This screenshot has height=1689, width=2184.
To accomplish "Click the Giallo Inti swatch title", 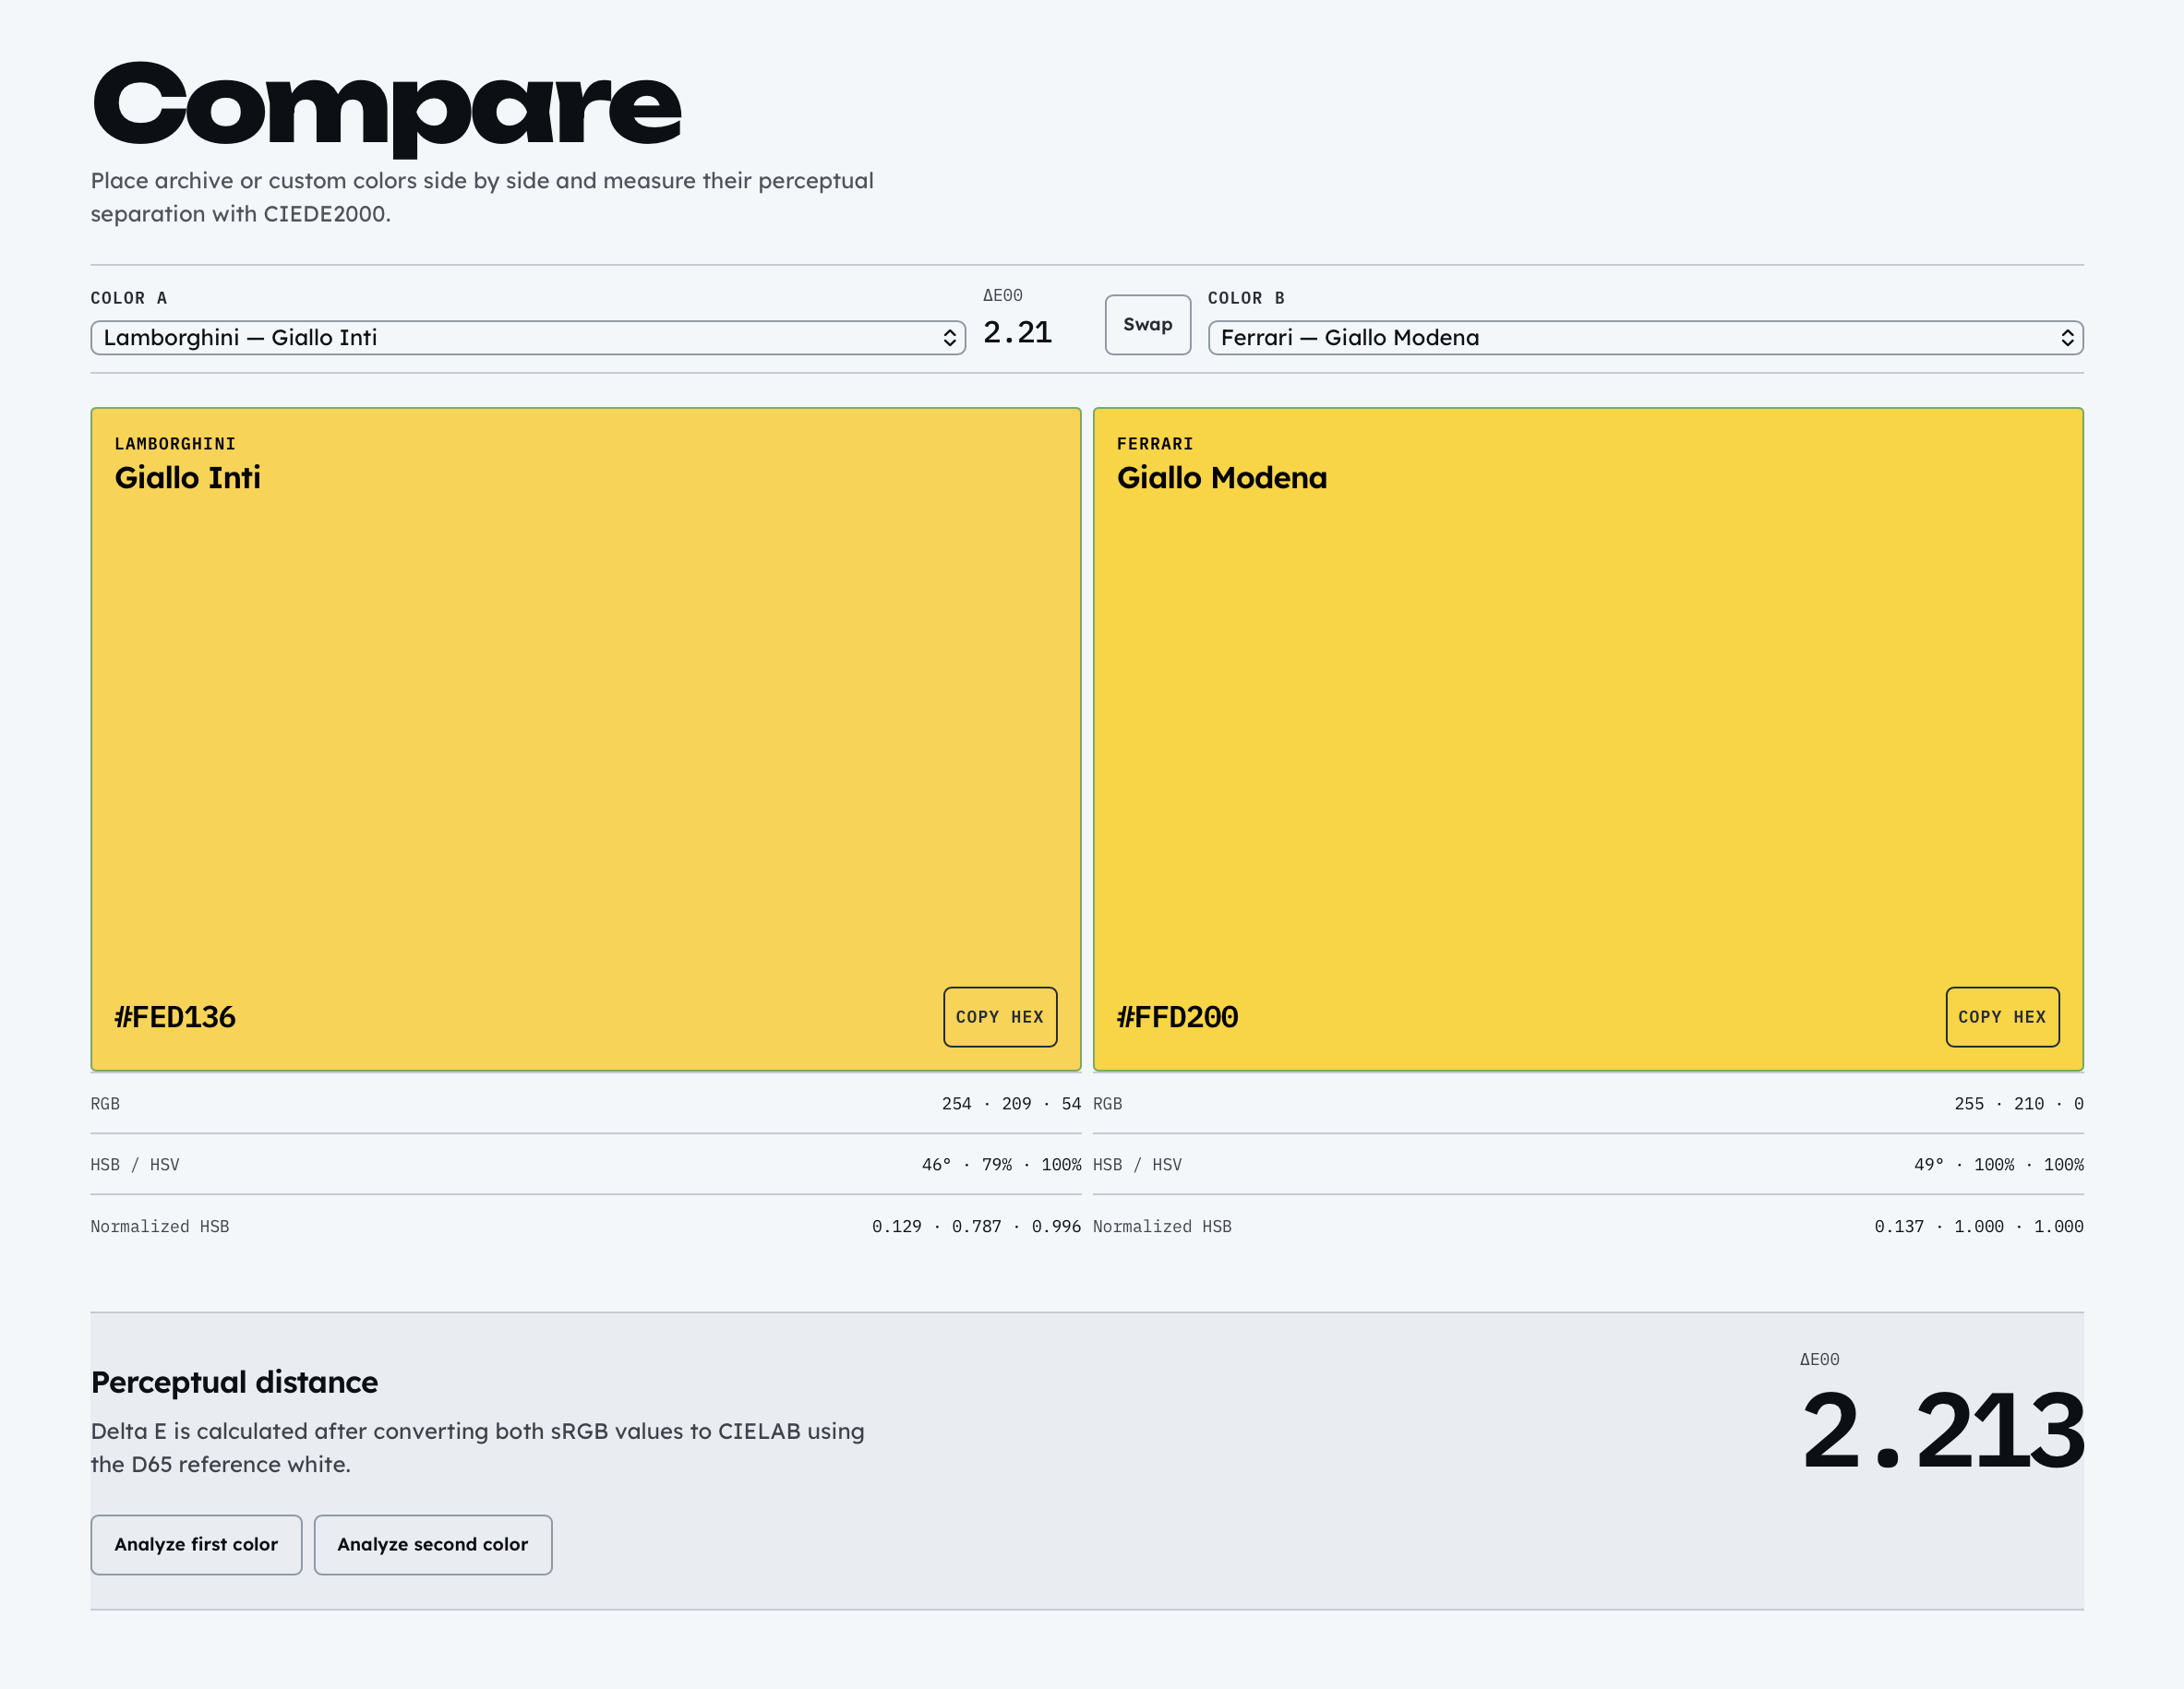I will [187, 478].
